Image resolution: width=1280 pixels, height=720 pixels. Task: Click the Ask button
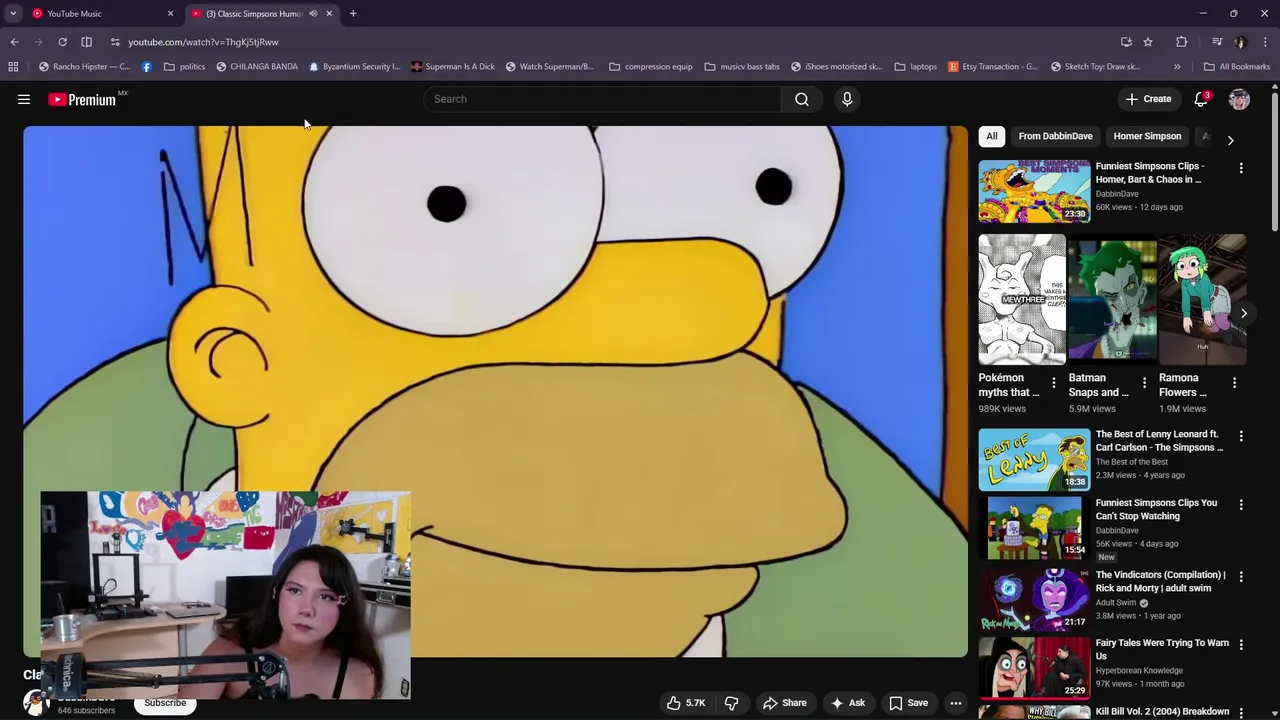tap(847, 703)
